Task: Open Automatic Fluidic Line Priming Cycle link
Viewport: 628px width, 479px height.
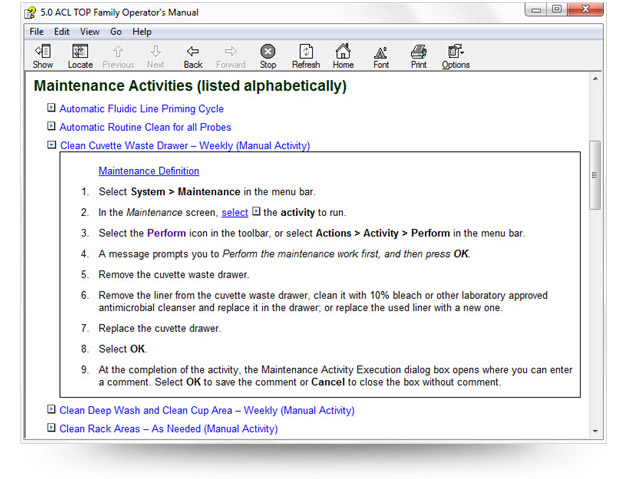Action: coord(141,109)
